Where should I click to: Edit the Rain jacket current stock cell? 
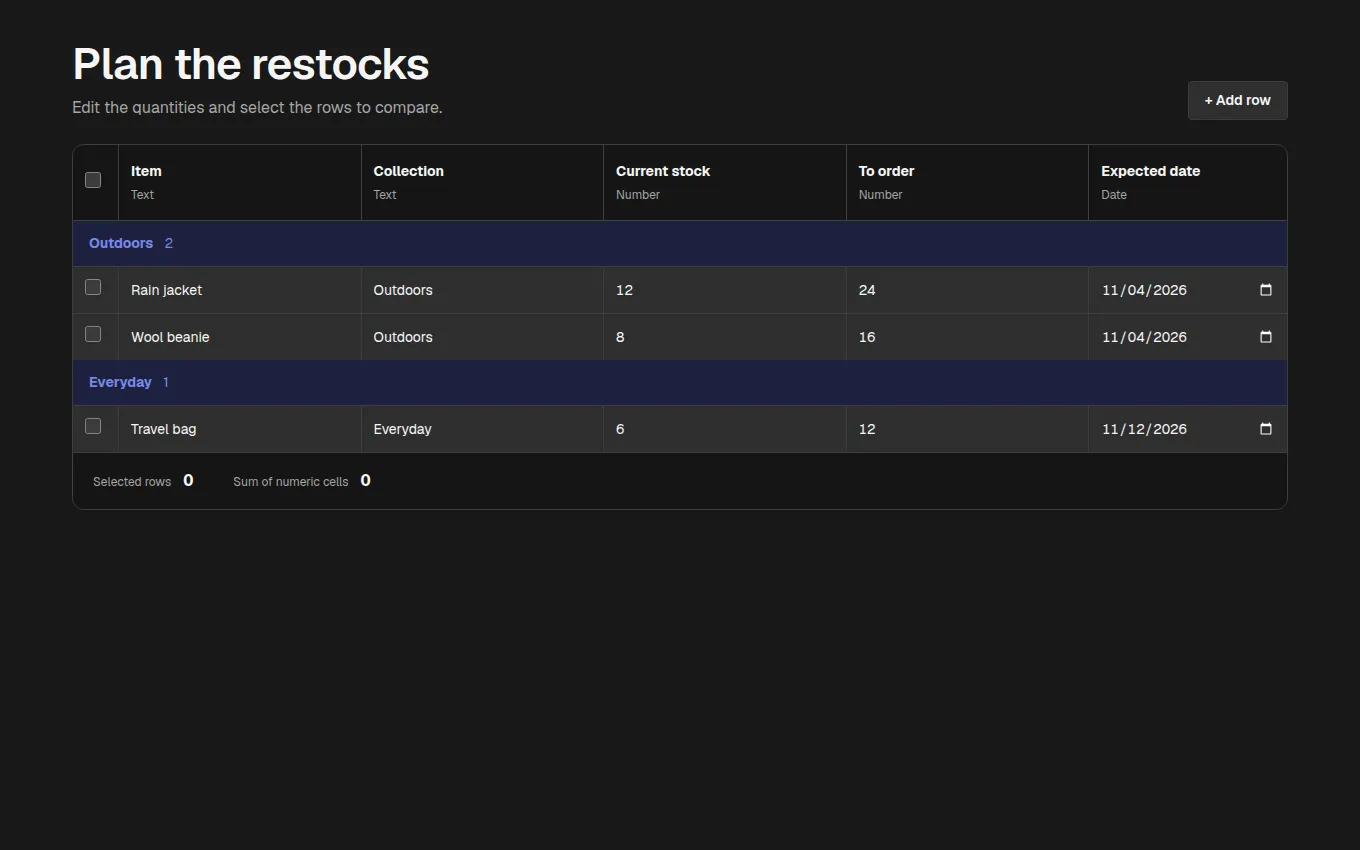[725, 290]
